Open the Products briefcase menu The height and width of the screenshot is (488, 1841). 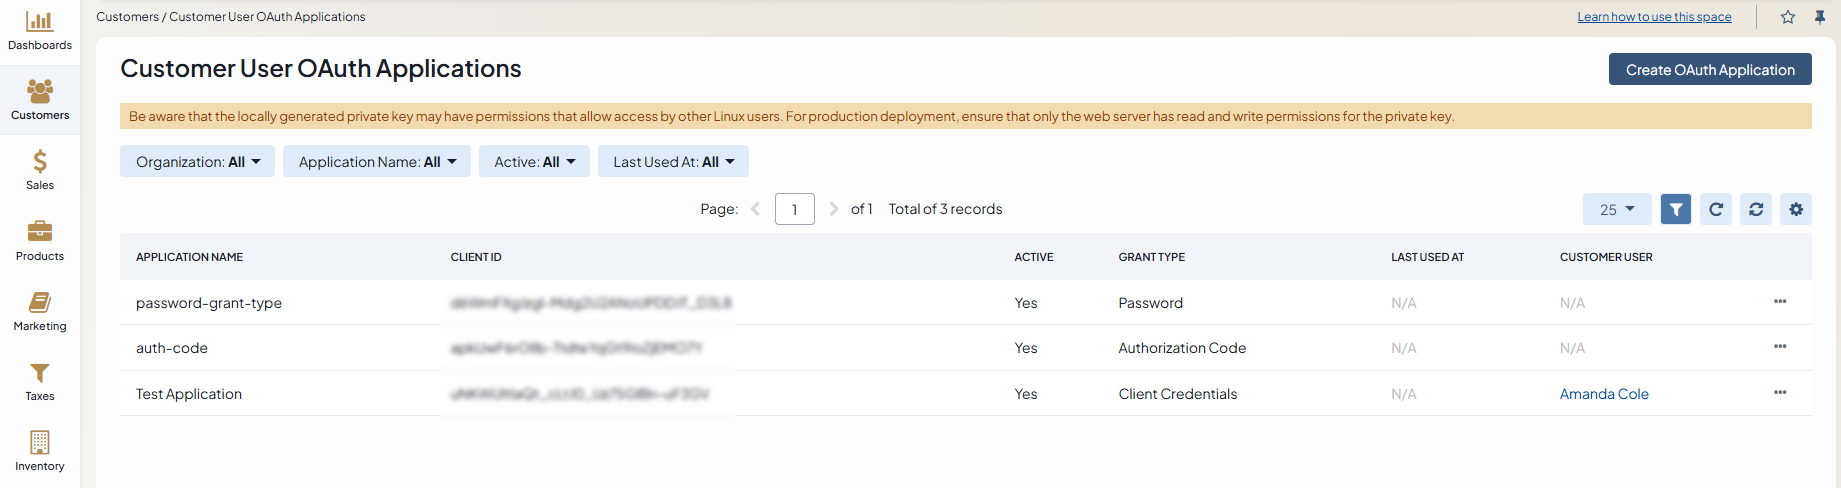[40, 240]
